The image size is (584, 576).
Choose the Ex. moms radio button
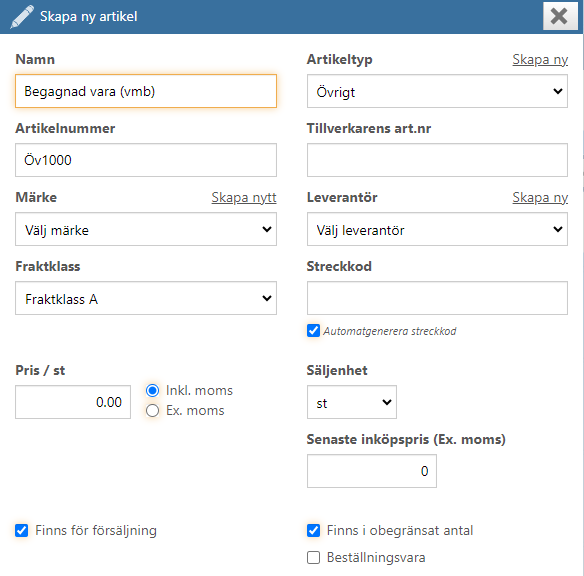click(152, 411)
